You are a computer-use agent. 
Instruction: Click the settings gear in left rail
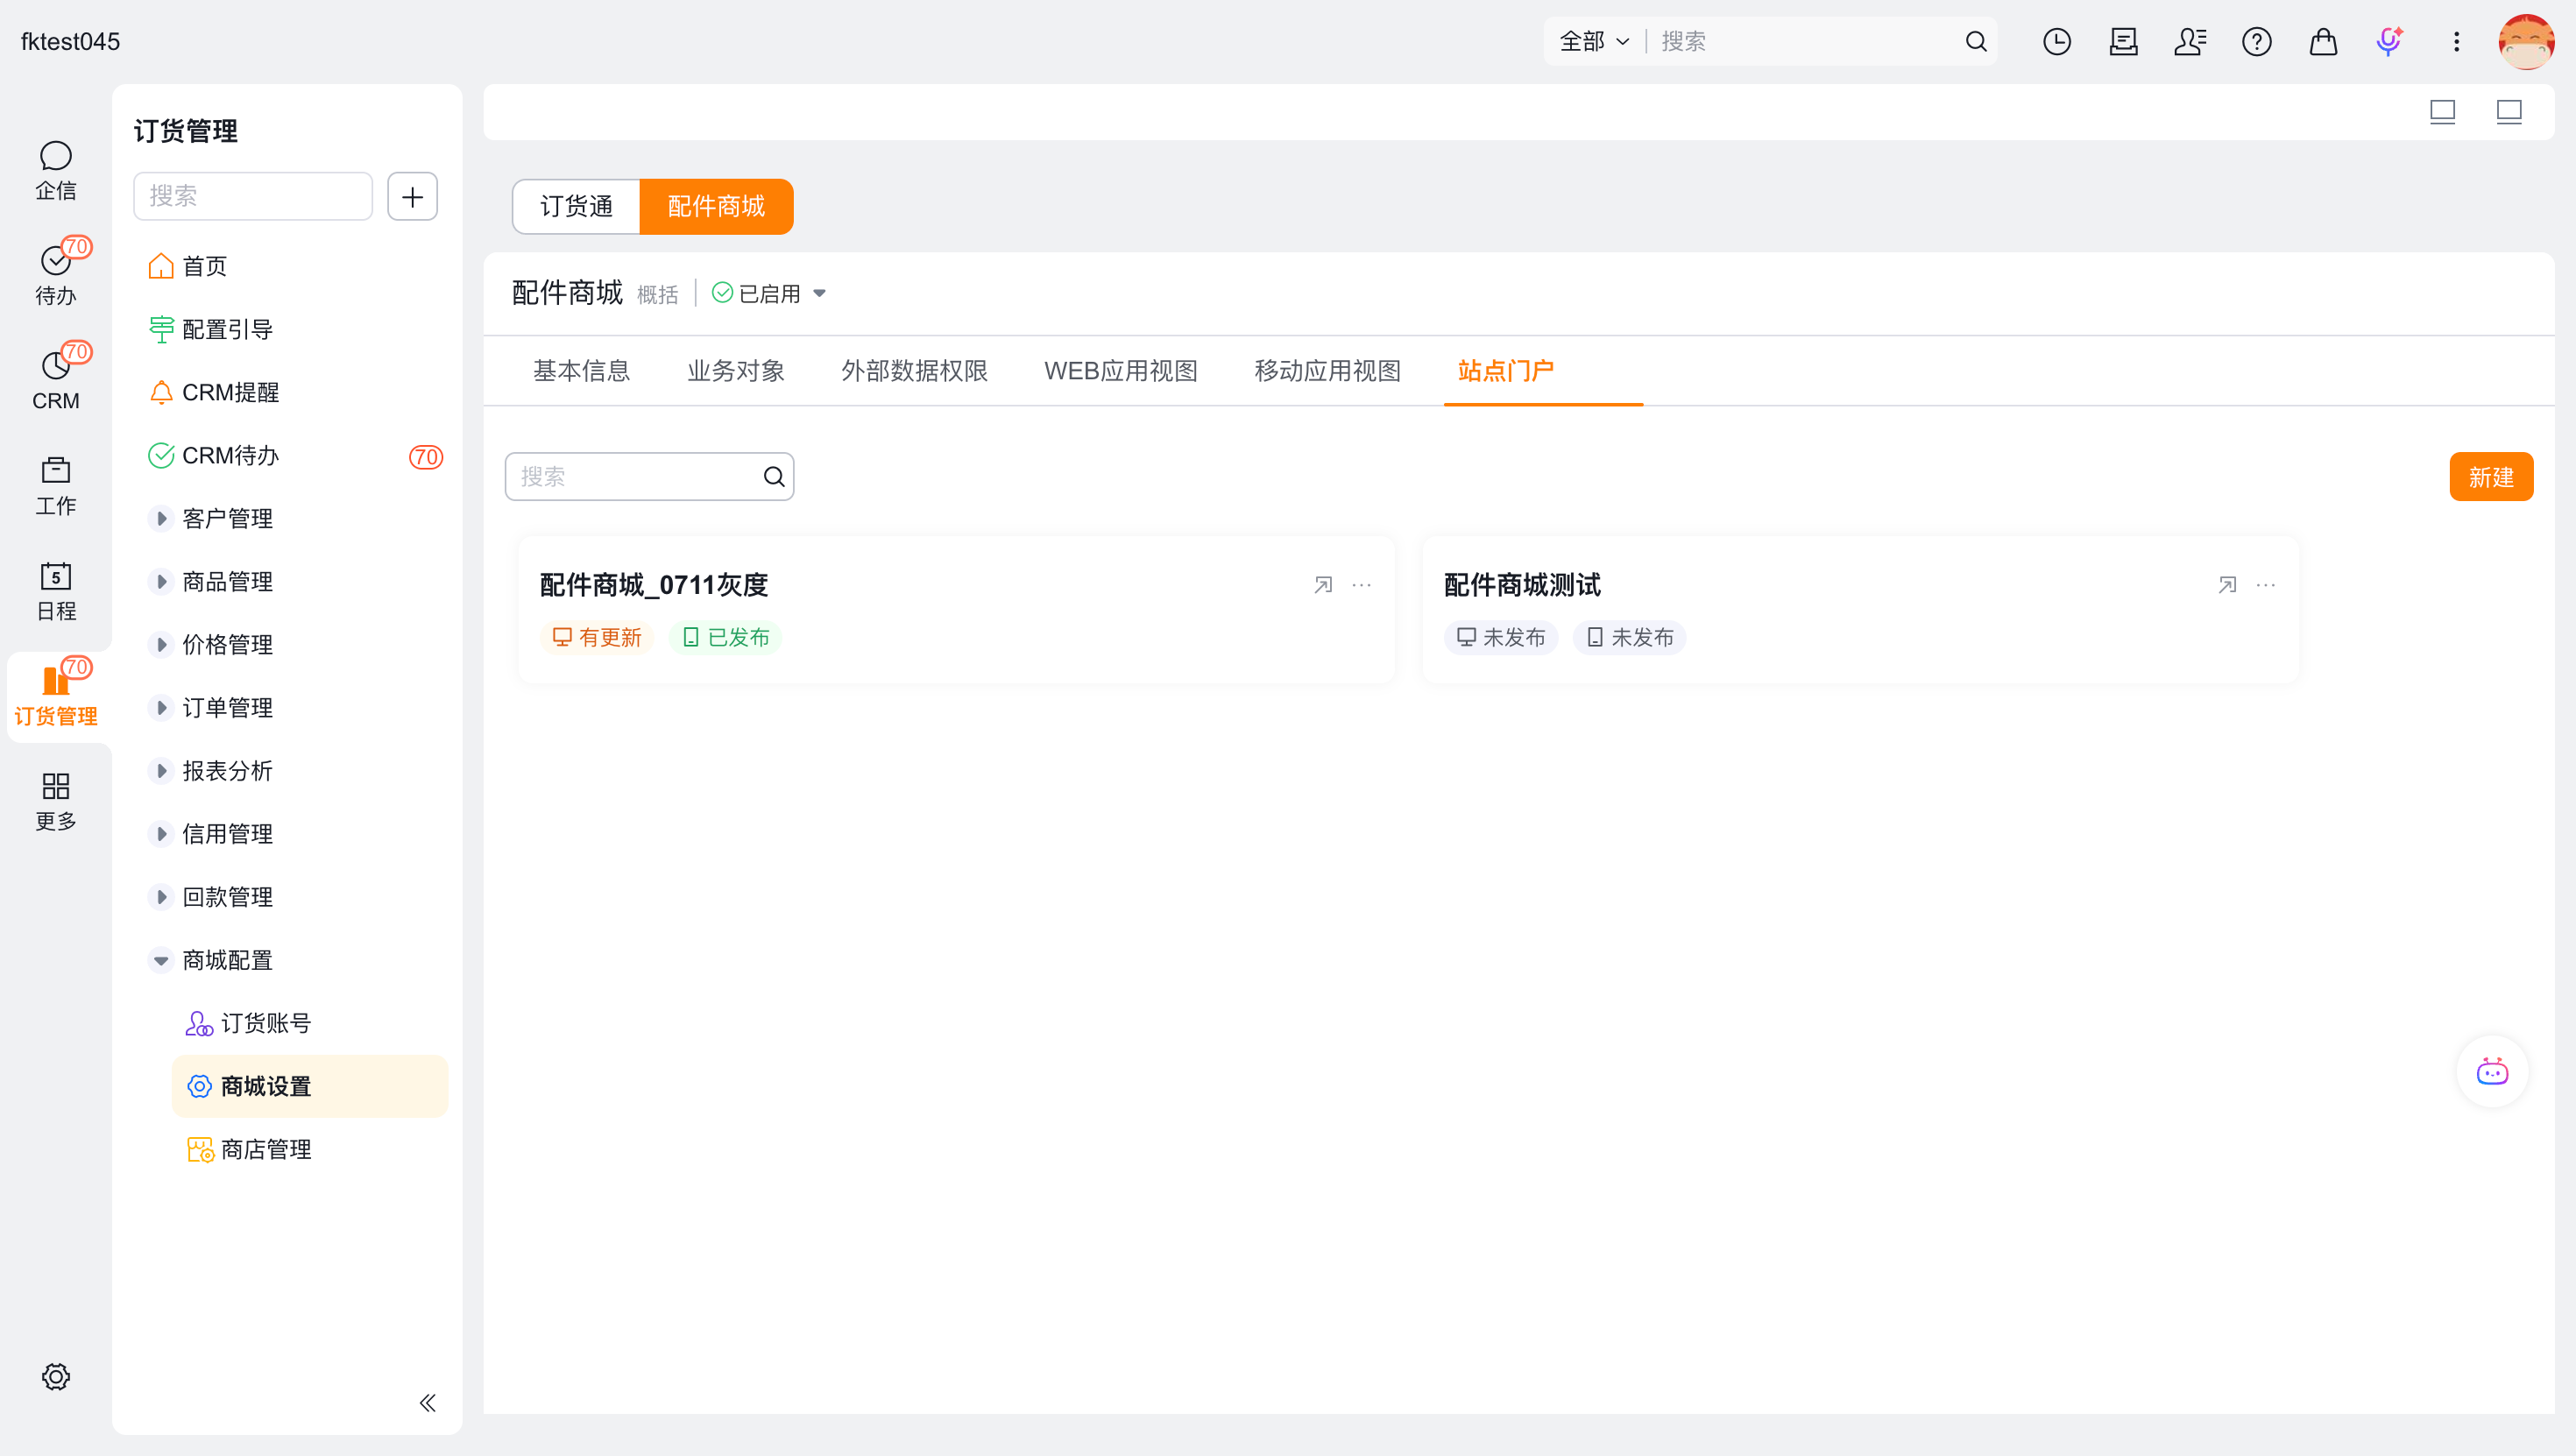click(56, 1376)
